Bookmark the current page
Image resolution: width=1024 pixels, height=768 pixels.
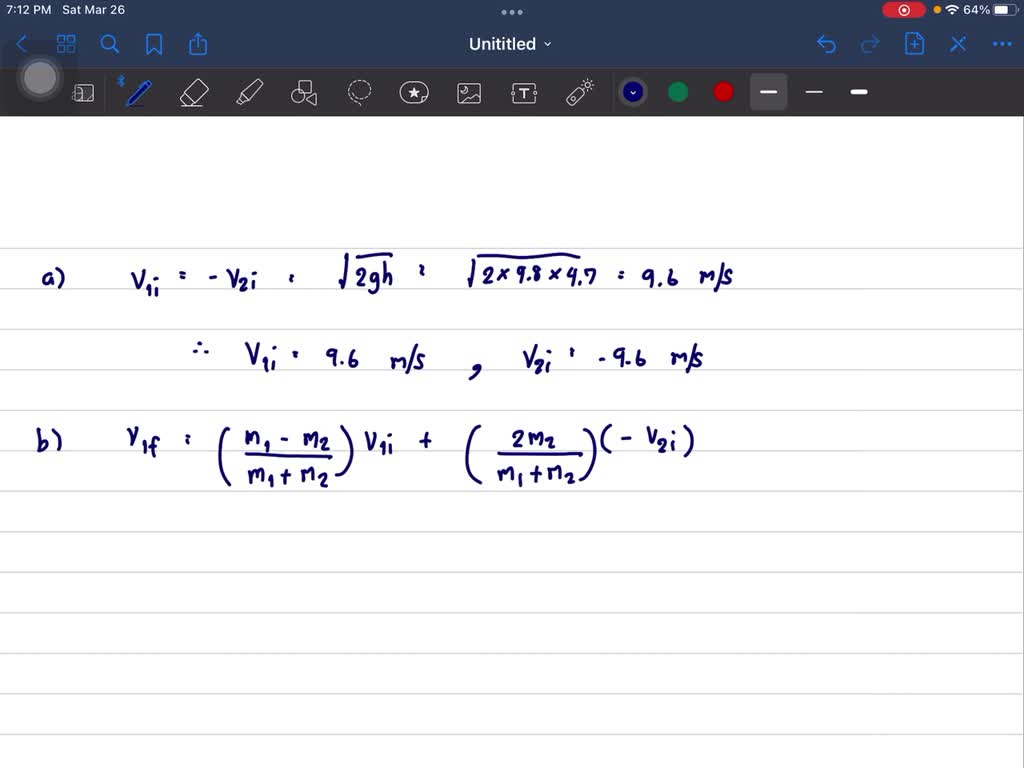(155, 44)
